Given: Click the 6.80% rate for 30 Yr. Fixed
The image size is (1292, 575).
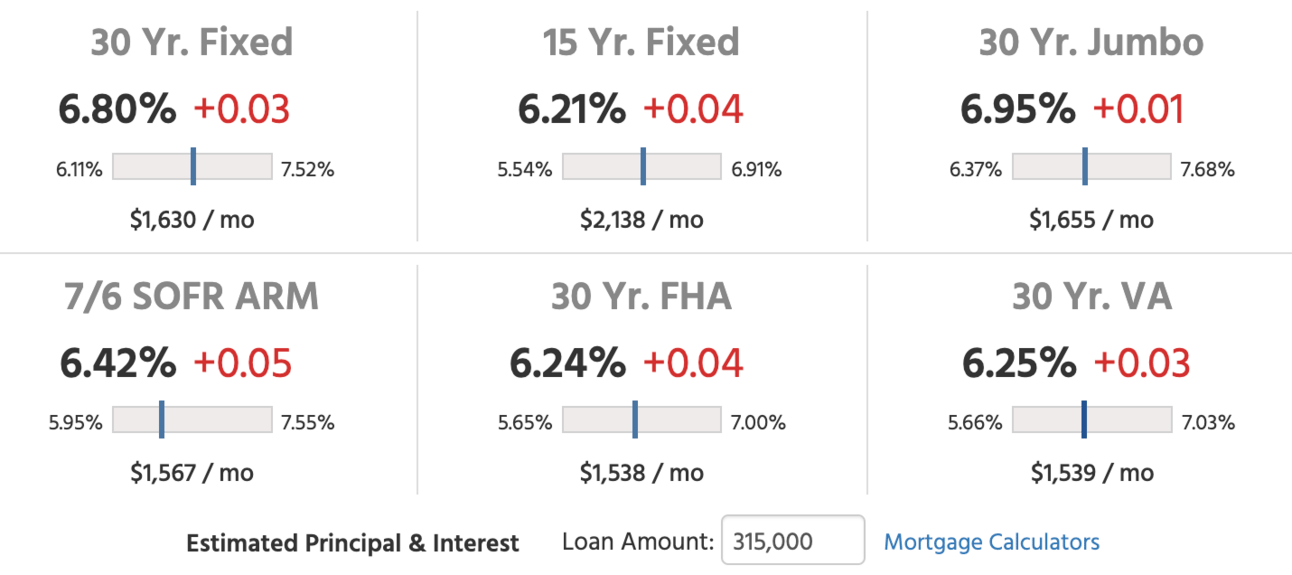Looking at the screenshot, I should [117, 109].
